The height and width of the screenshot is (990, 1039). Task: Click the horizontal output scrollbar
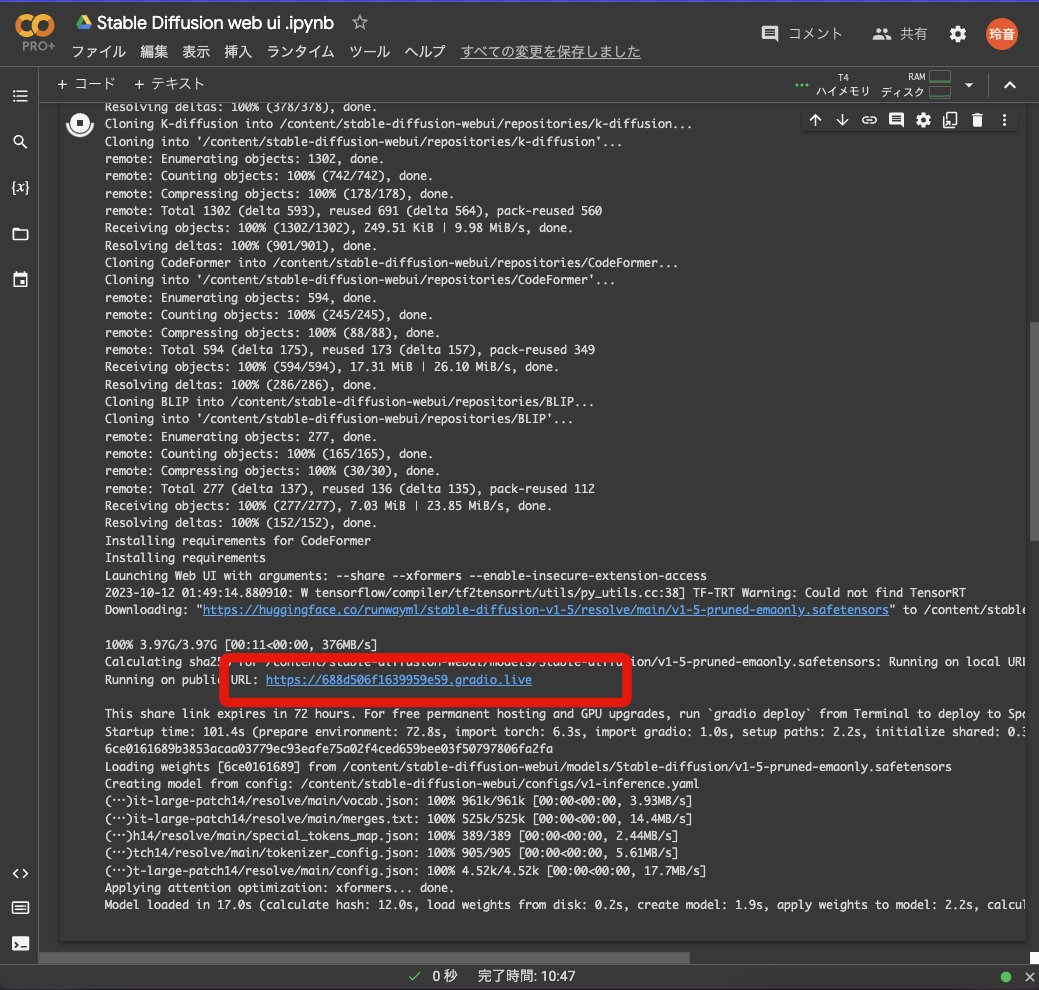pos(364,958)
